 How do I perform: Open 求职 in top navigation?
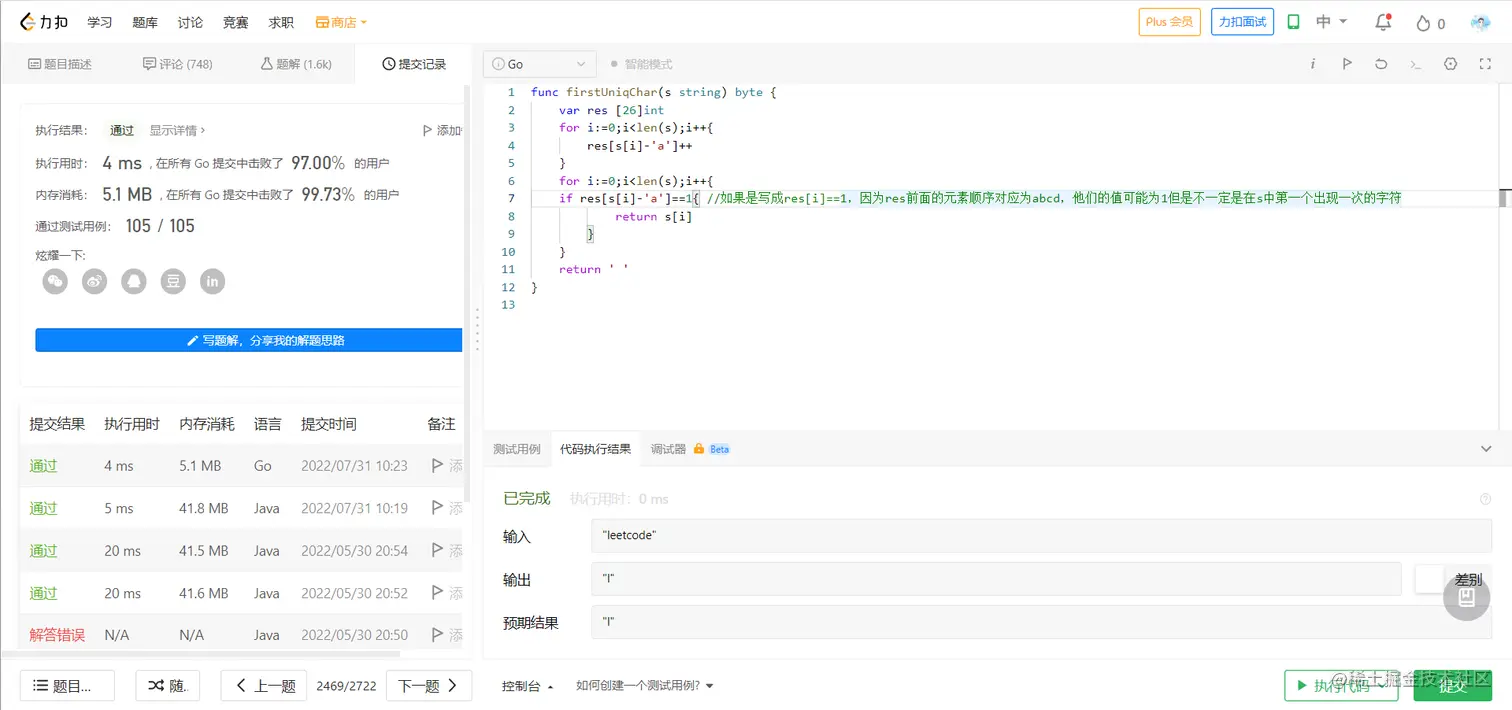point(281,22)
